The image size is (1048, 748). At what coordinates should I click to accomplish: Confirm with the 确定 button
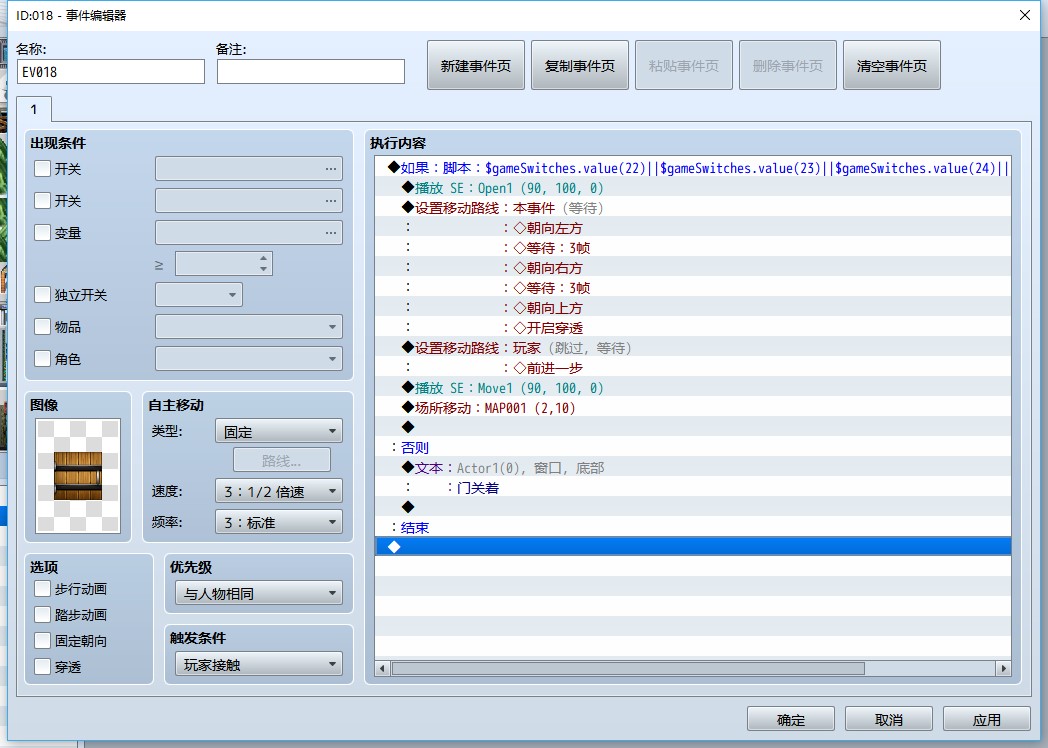click(x=791, y=719)
